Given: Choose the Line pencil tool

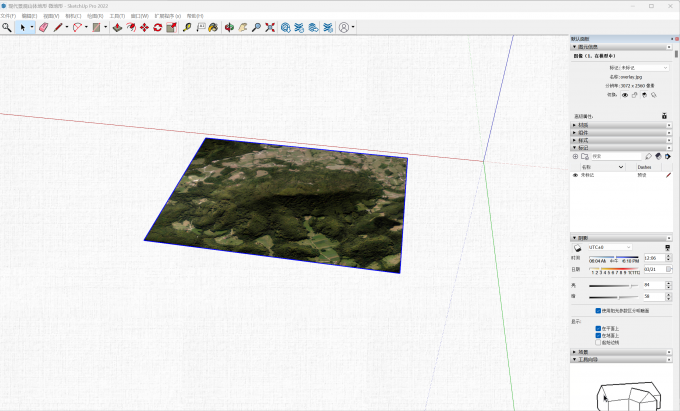Looking at the screenshot, I should click(x=58, y=27).
